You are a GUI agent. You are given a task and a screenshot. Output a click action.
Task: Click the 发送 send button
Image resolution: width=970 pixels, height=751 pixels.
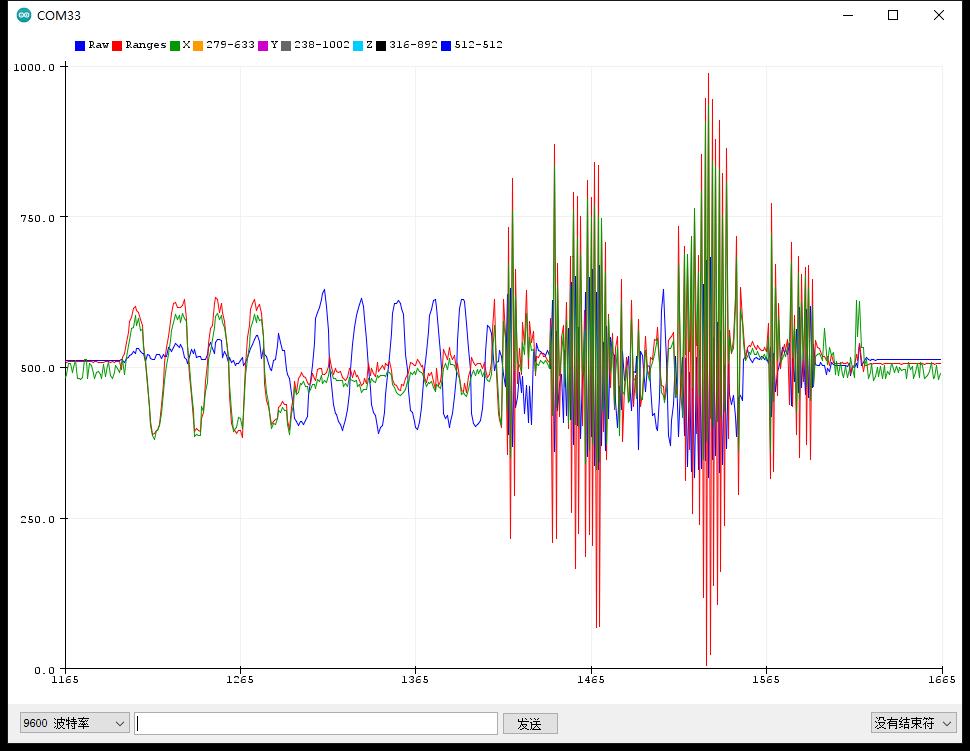click(530, 723)
